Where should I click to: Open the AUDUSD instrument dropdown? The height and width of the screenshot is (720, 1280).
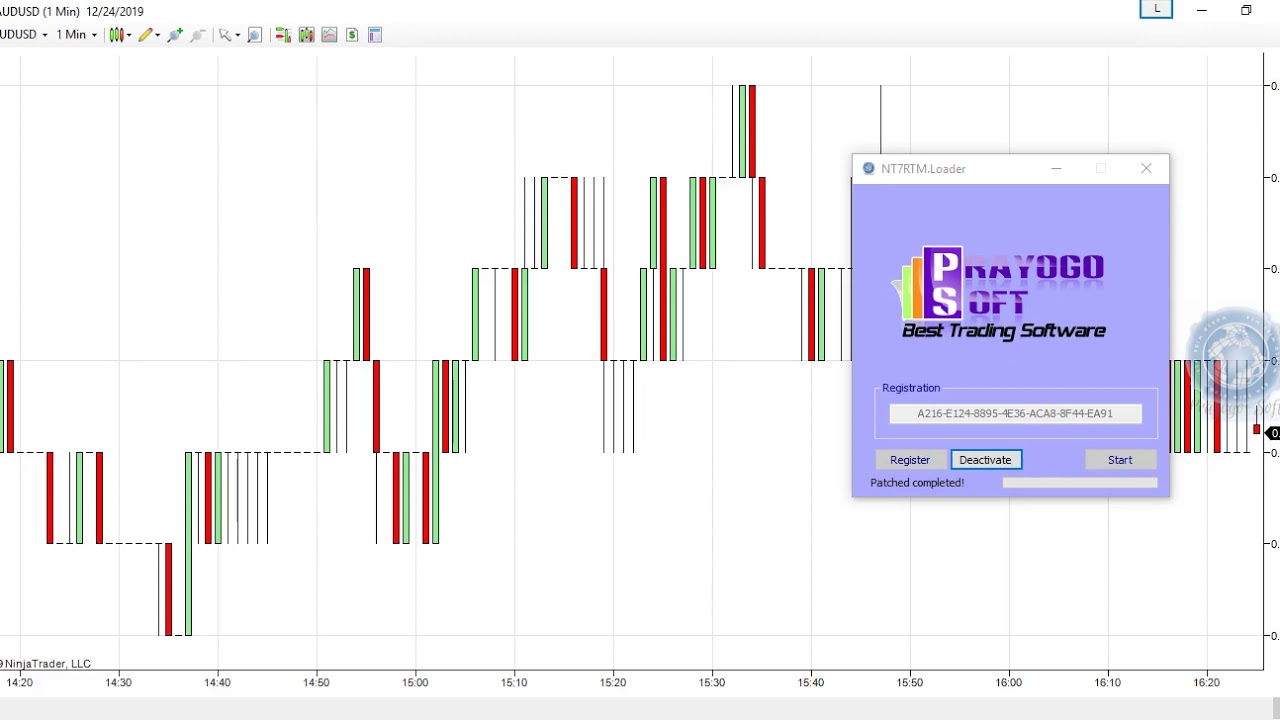[25, 35]
